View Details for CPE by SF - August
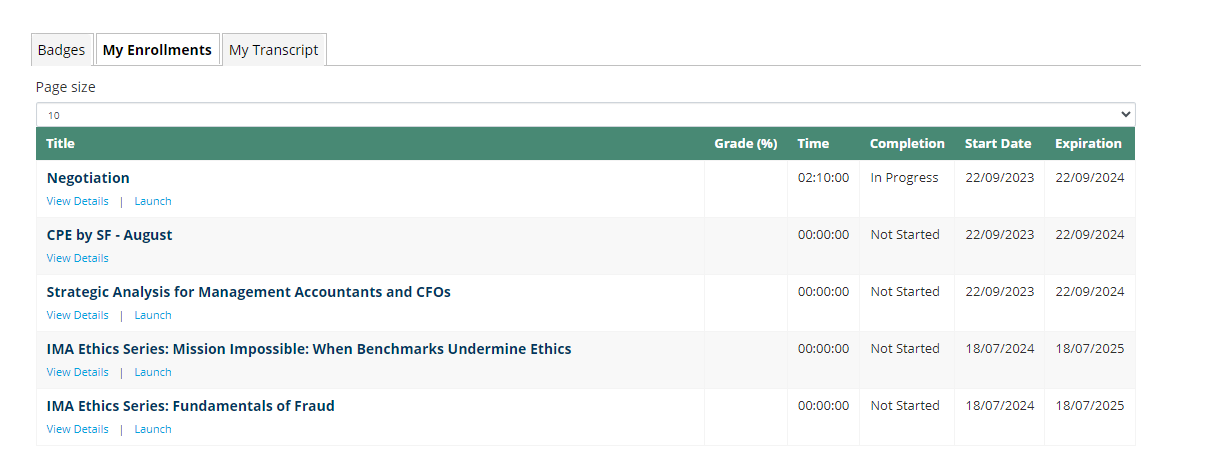Viewport: 1222px width, 469px height. 78,258
